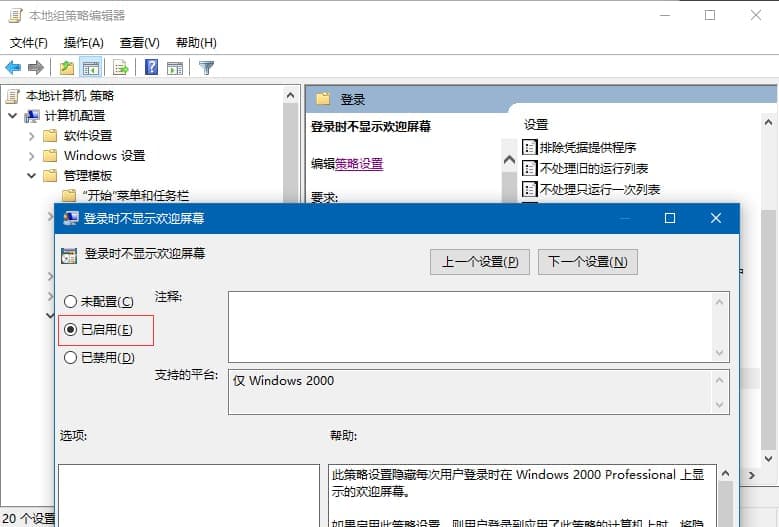Open the 策略设置 edit link
The height and width of the screenshot is (527, 779).
tap(359, 163)
